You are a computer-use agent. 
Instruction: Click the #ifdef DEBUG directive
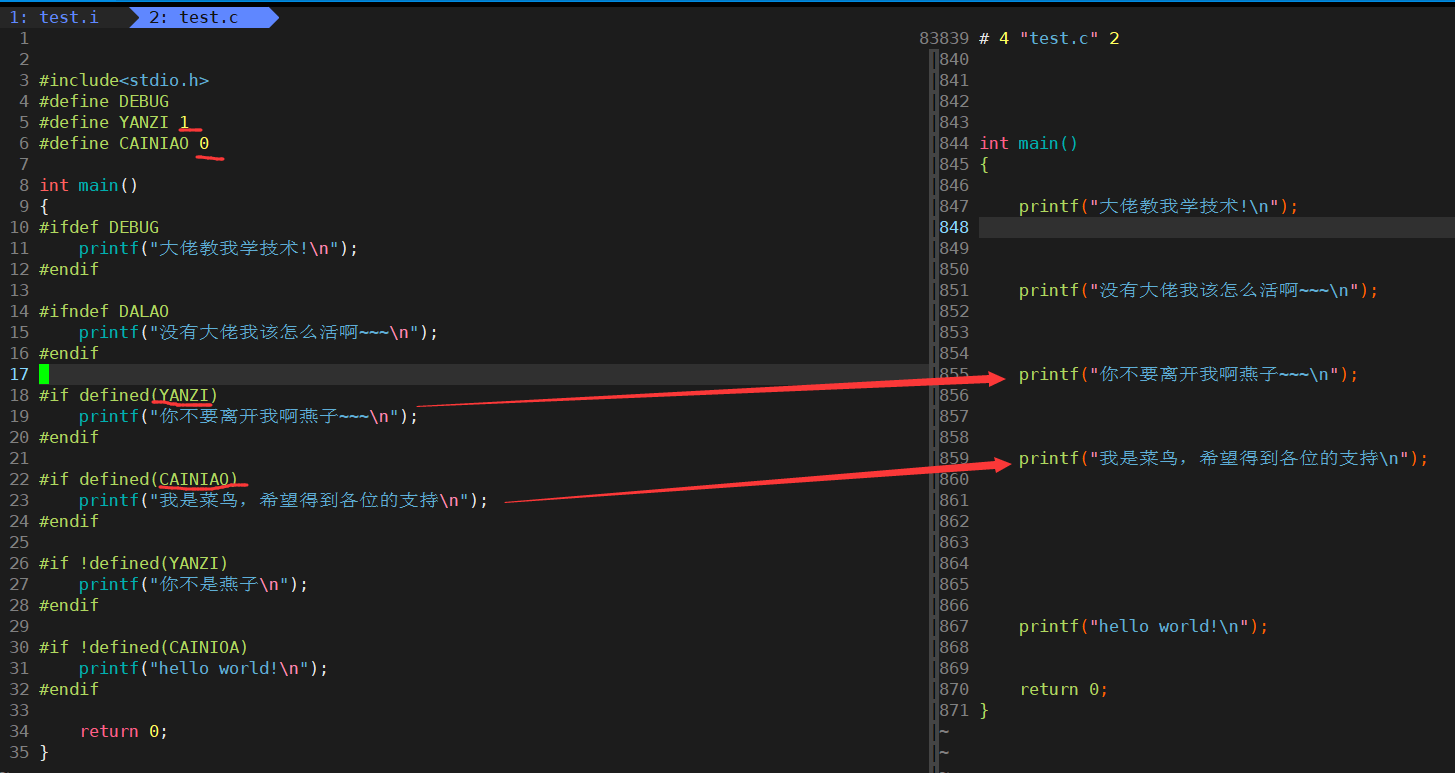(99, 227)
